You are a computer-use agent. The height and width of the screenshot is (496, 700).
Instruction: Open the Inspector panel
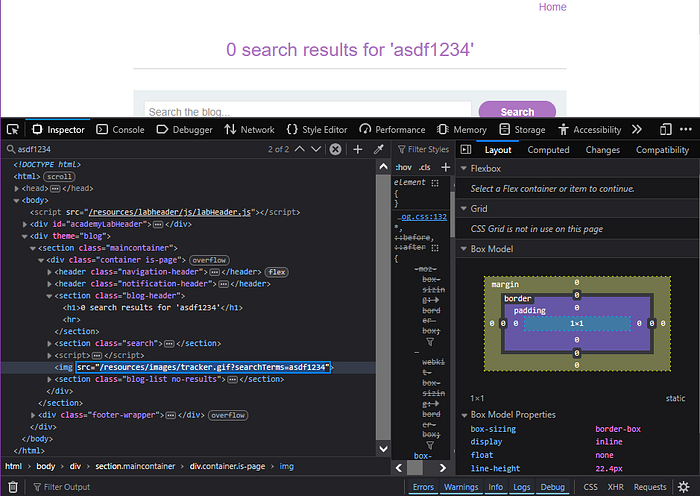pos(58,129)
